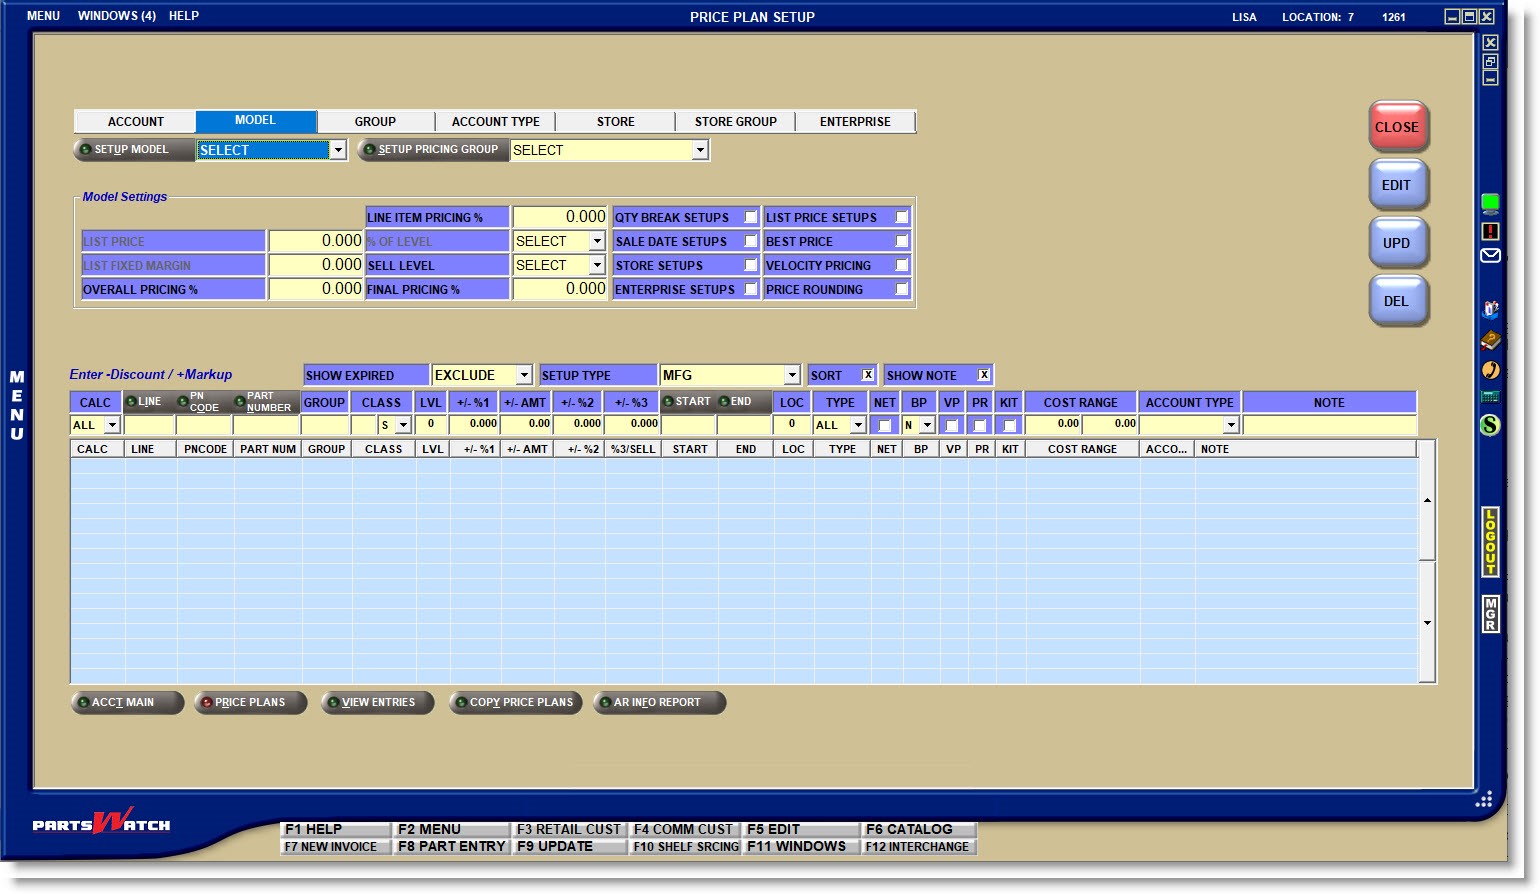Viewport: 1540px width, 894px height.
Task: Open the mail envelope icon
Action: 1490,256
